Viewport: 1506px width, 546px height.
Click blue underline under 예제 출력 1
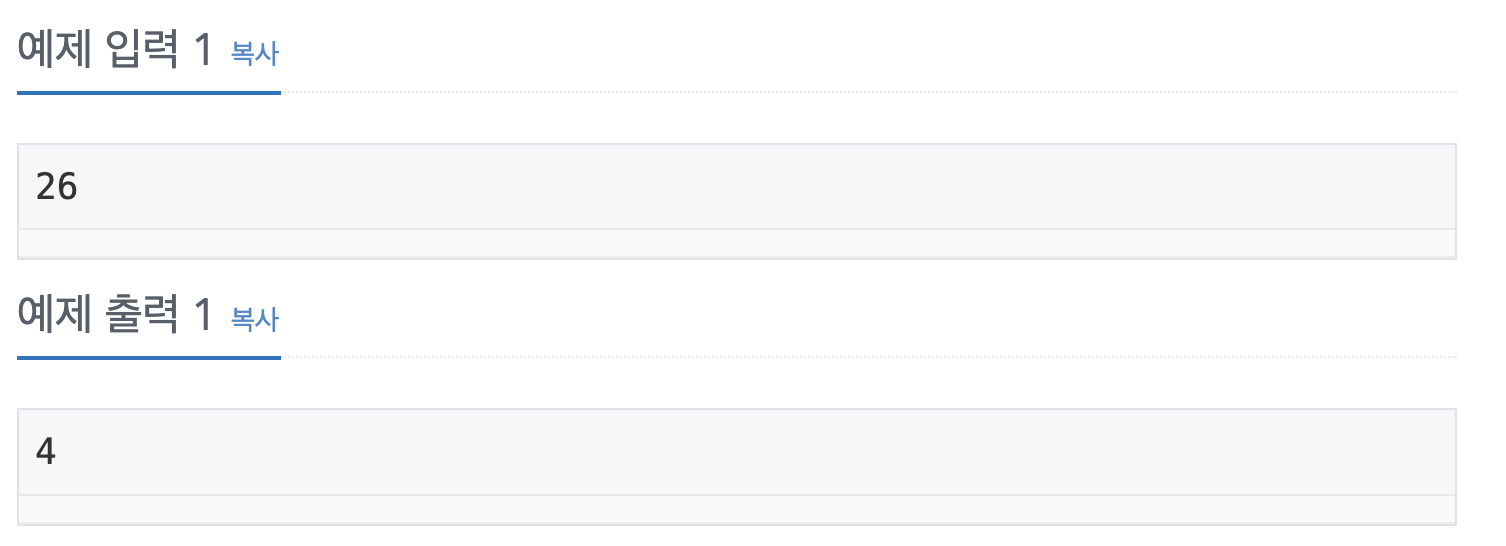(149, 357)
